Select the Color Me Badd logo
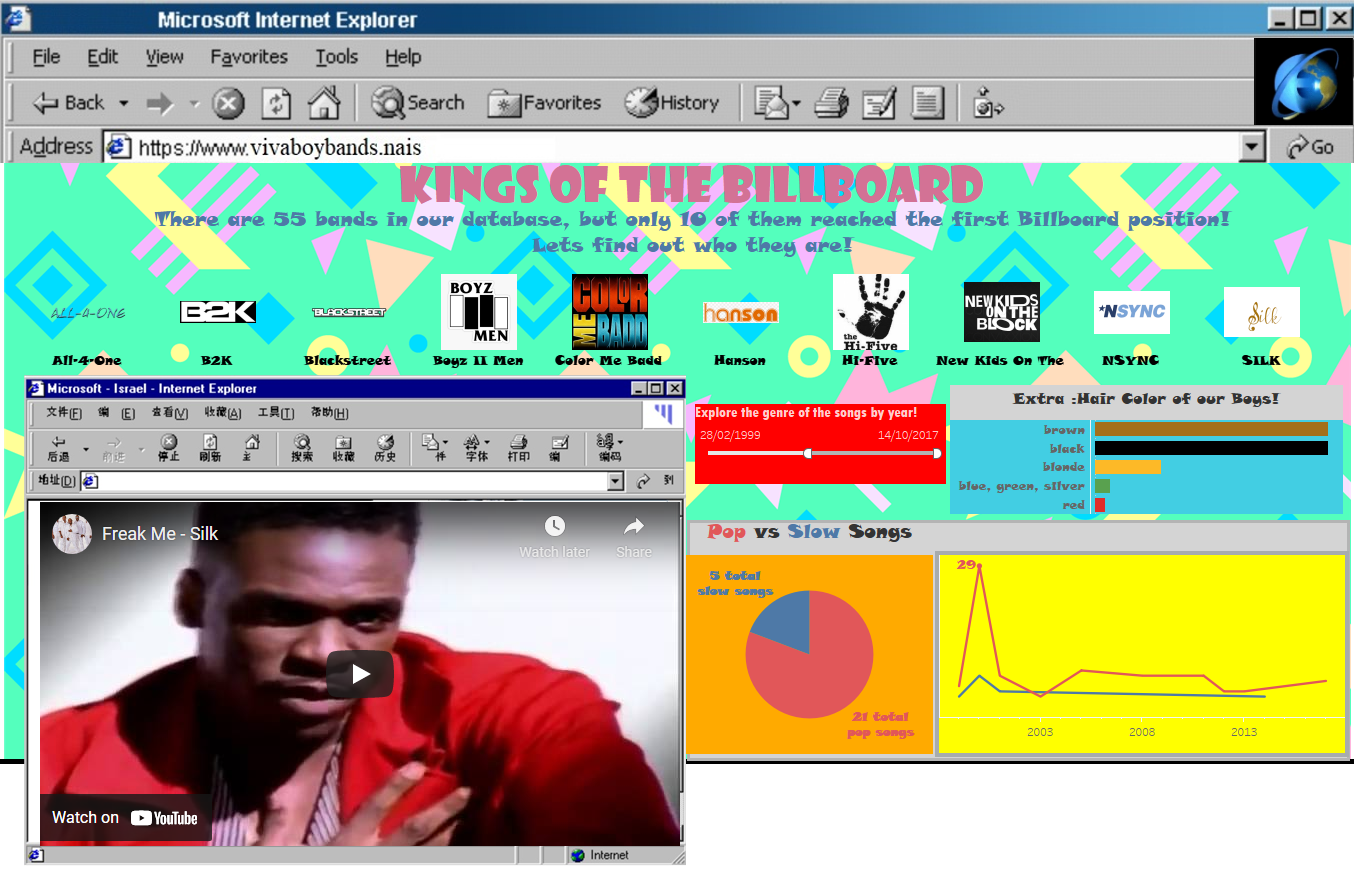The width and height of the screenshot is (1354, 889). (x=610, y=312)
